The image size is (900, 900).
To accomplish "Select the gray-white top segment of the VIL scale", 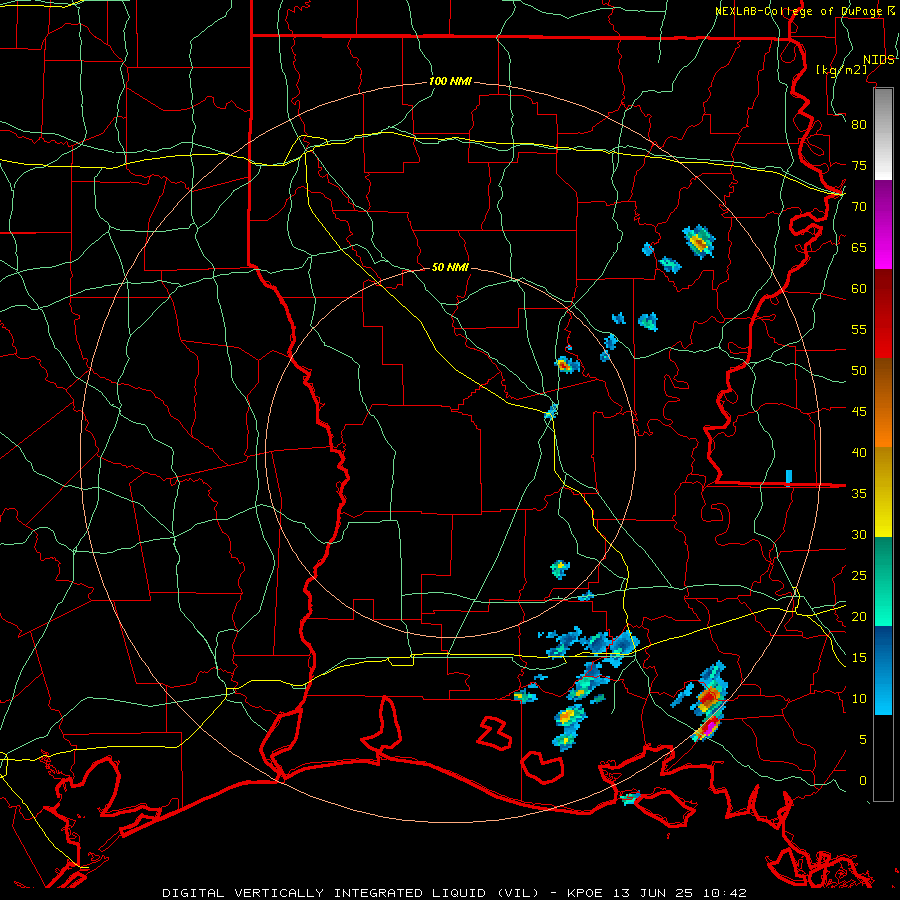I will click(x=883, y=134).
